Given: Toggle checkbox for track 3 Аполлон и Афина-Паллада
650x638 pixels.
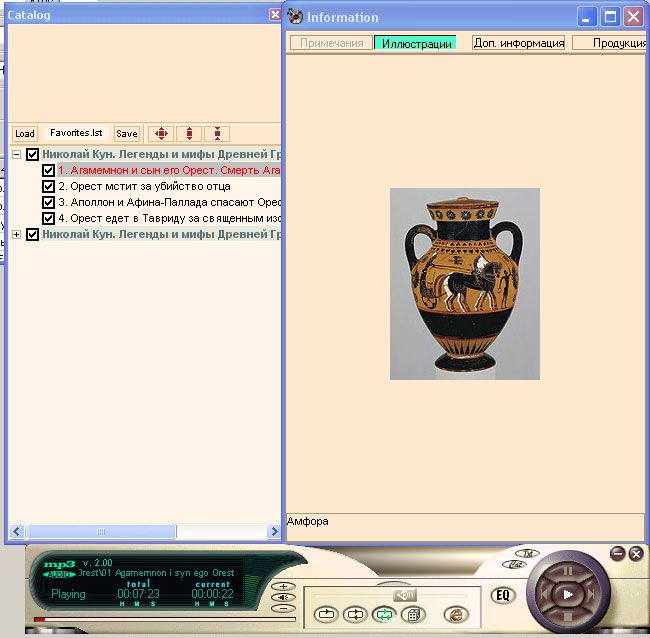Looking at the screenshot, I should coord(48,202).
